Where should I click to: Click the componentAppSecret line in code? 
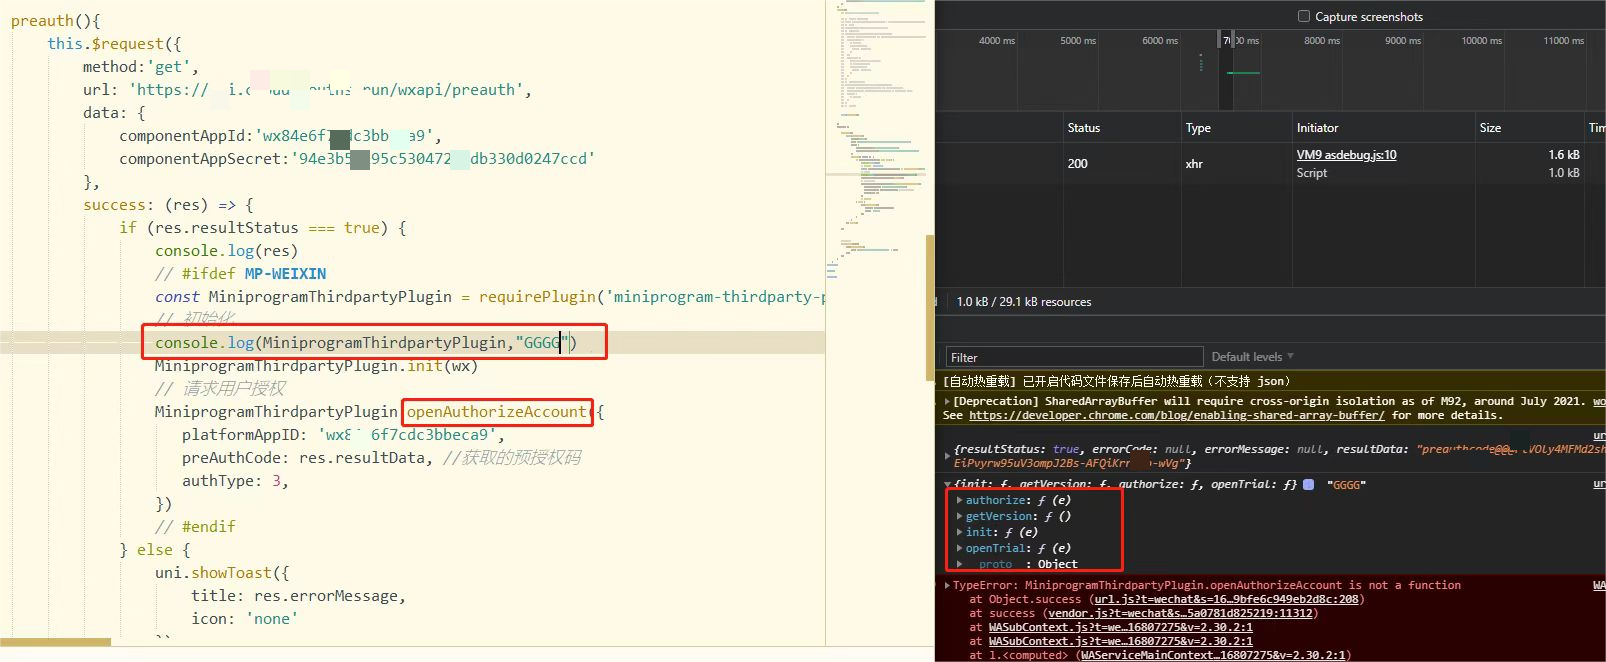(x=357, y=158)
